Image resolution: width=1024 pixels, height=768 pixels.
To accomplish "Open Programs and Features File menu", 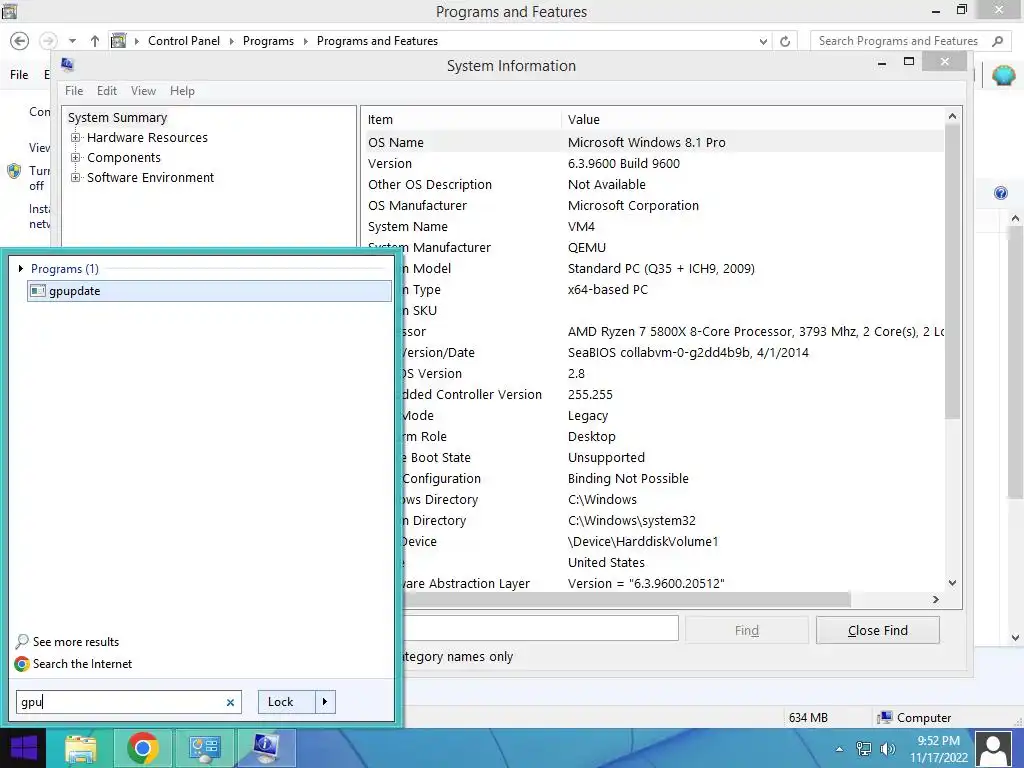I will point(19,74).
